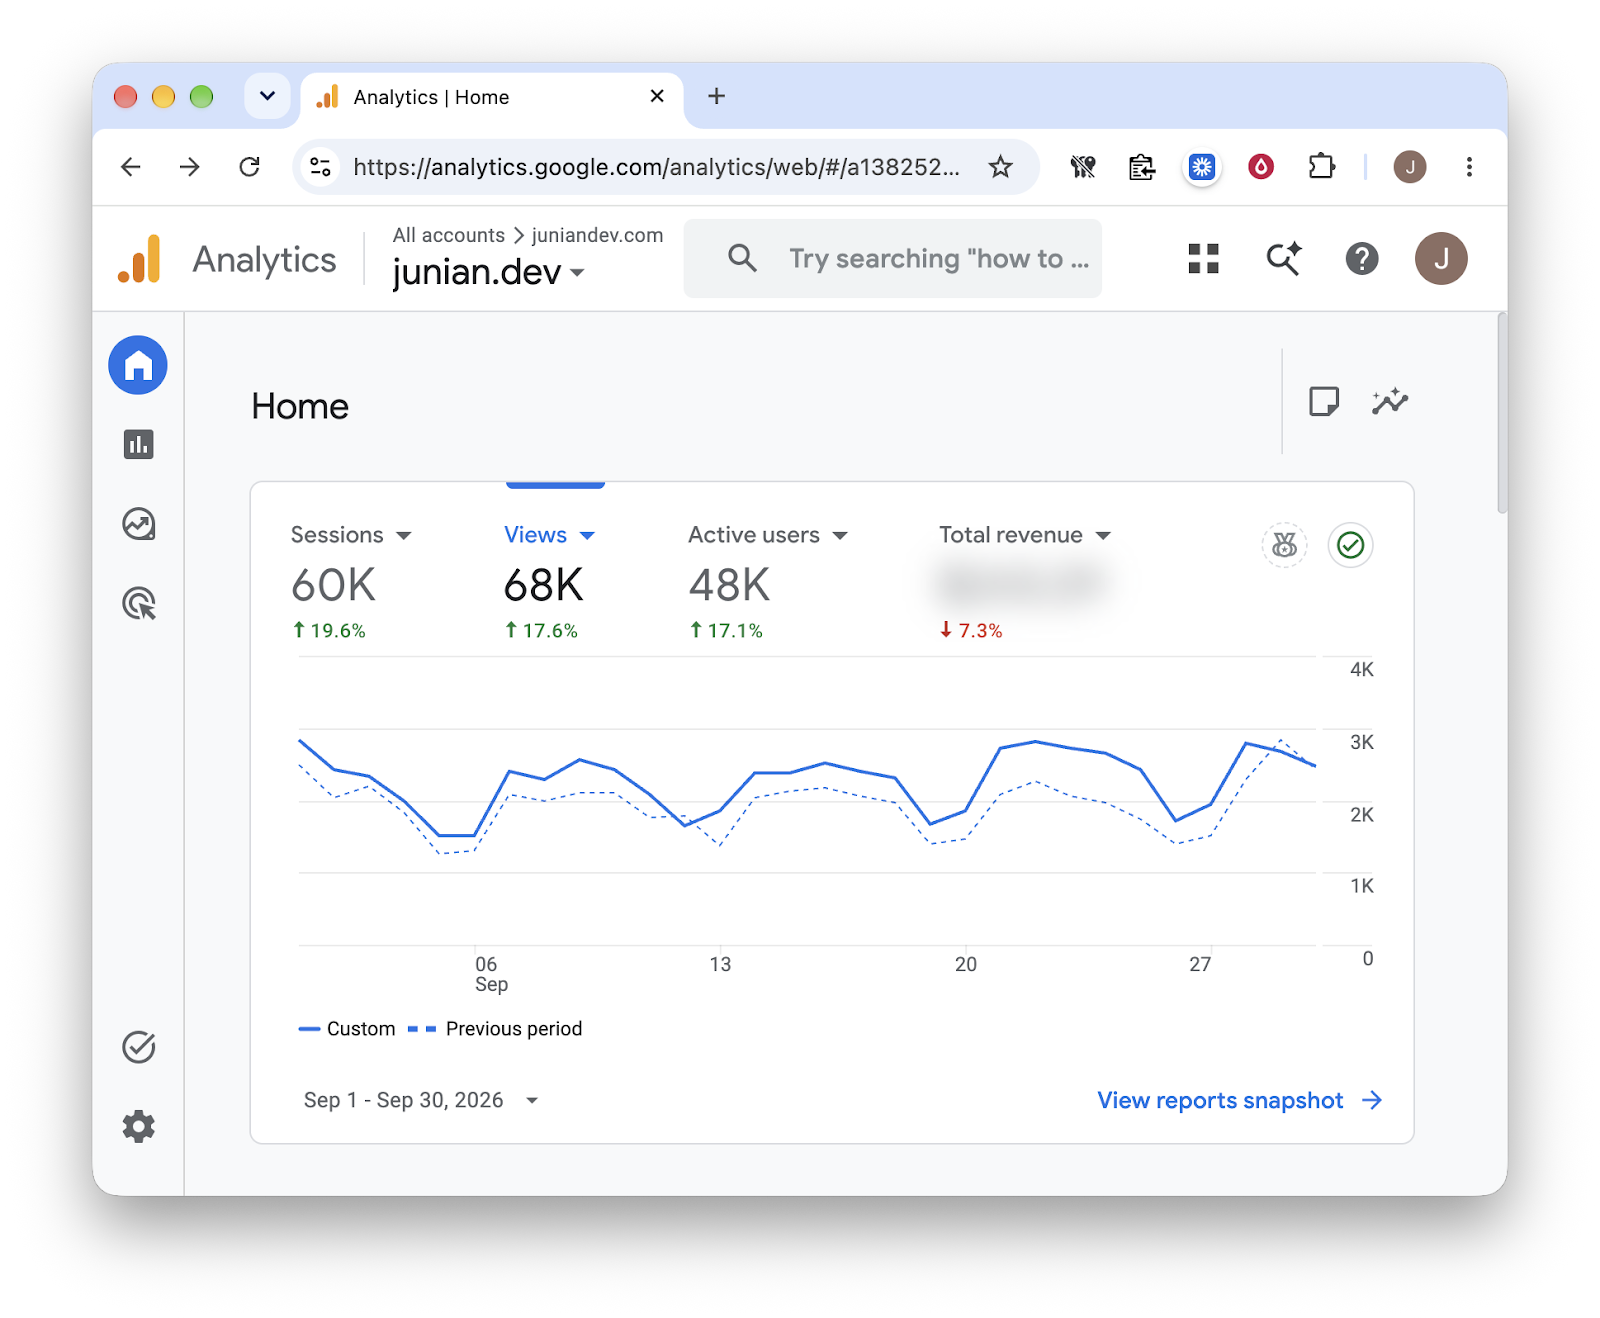This screenshot has height=1318, width=1600.
Task: Click the page vertical scrollbar
Action: (1501, 412)
